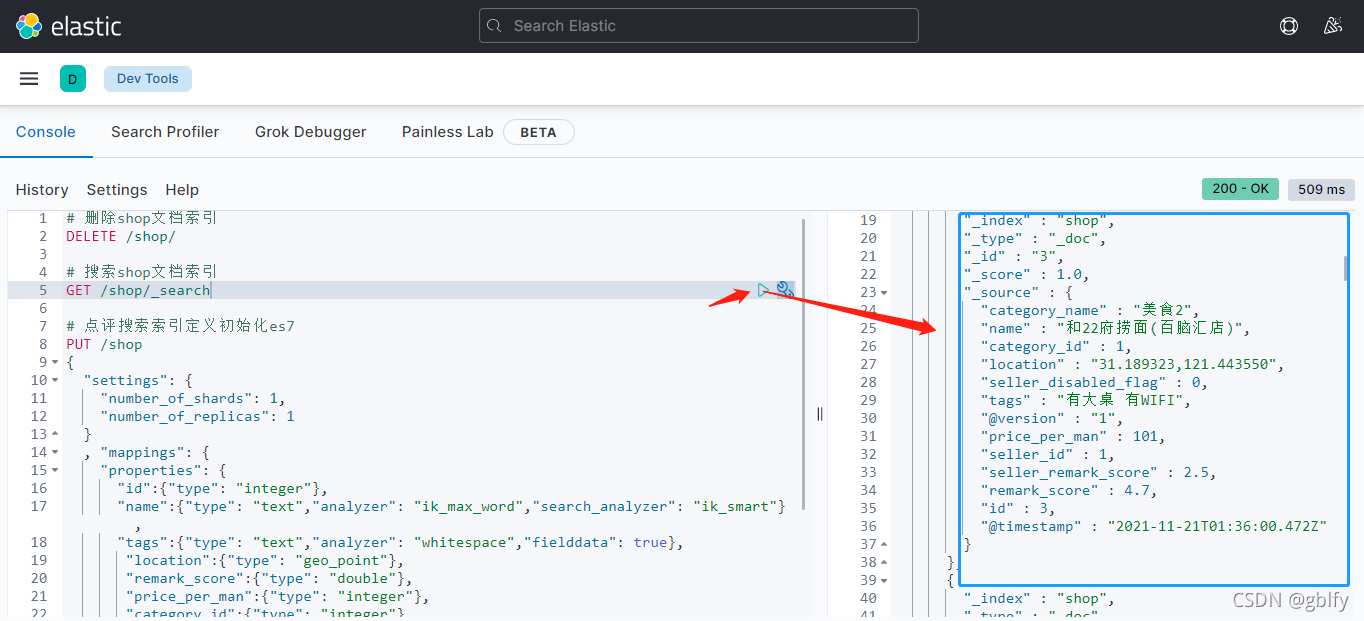Click the "_type" : "_doc" line 20
The height and width of the screenshot is (621, 1364).
coord(1035,238)
